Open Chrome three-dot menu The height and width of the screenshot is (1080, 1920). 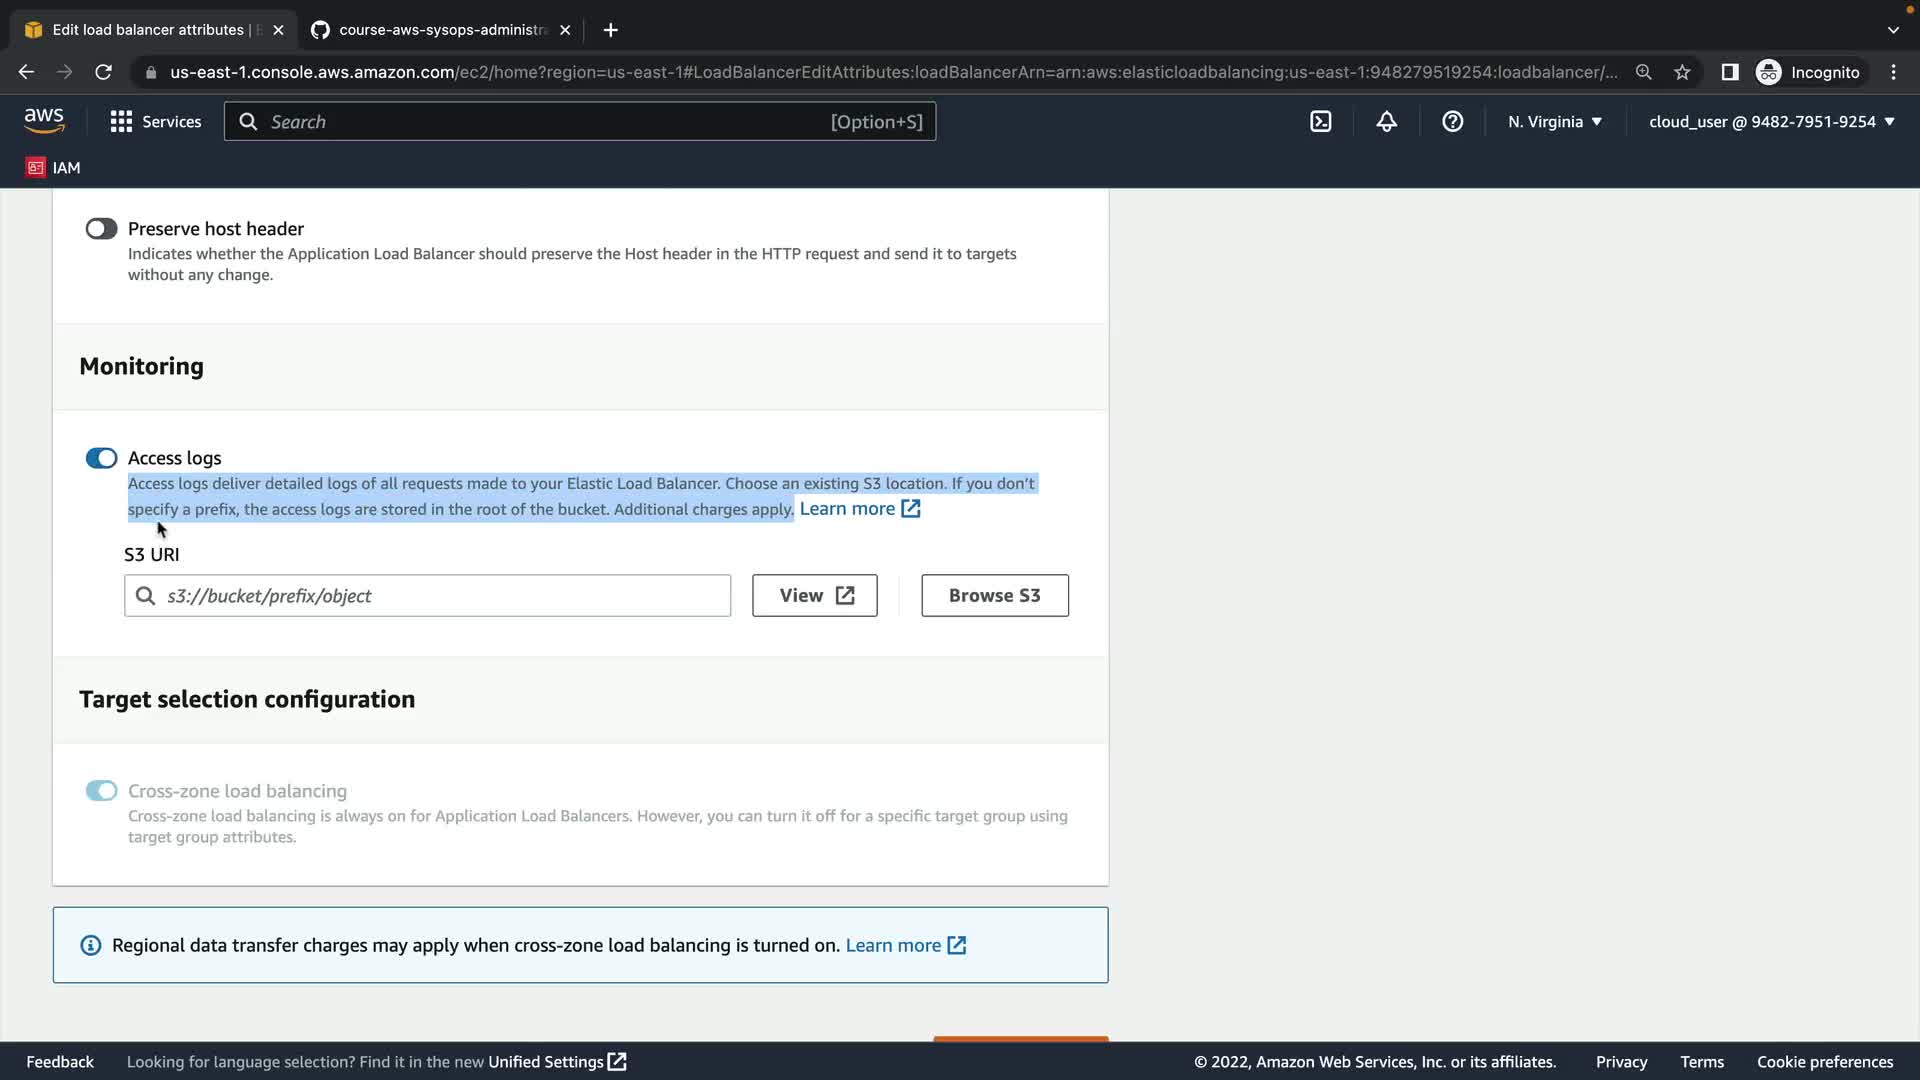1893,72
